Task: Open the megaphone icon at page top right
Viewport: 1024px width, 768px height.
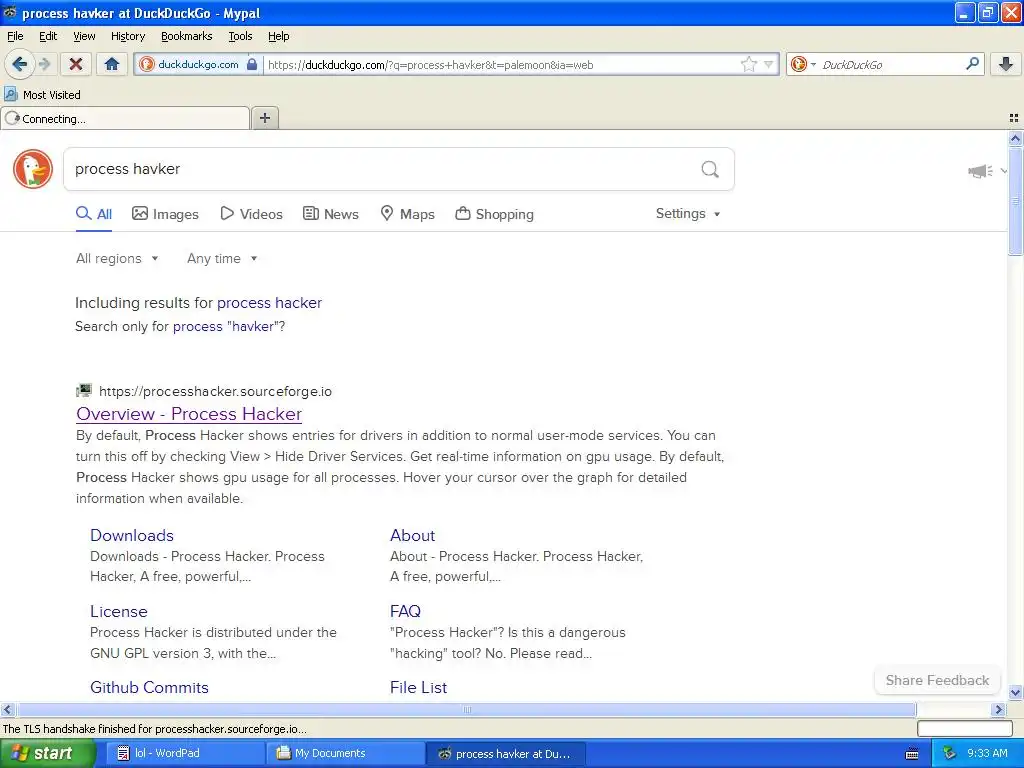Action: click(x=980, y=171)
